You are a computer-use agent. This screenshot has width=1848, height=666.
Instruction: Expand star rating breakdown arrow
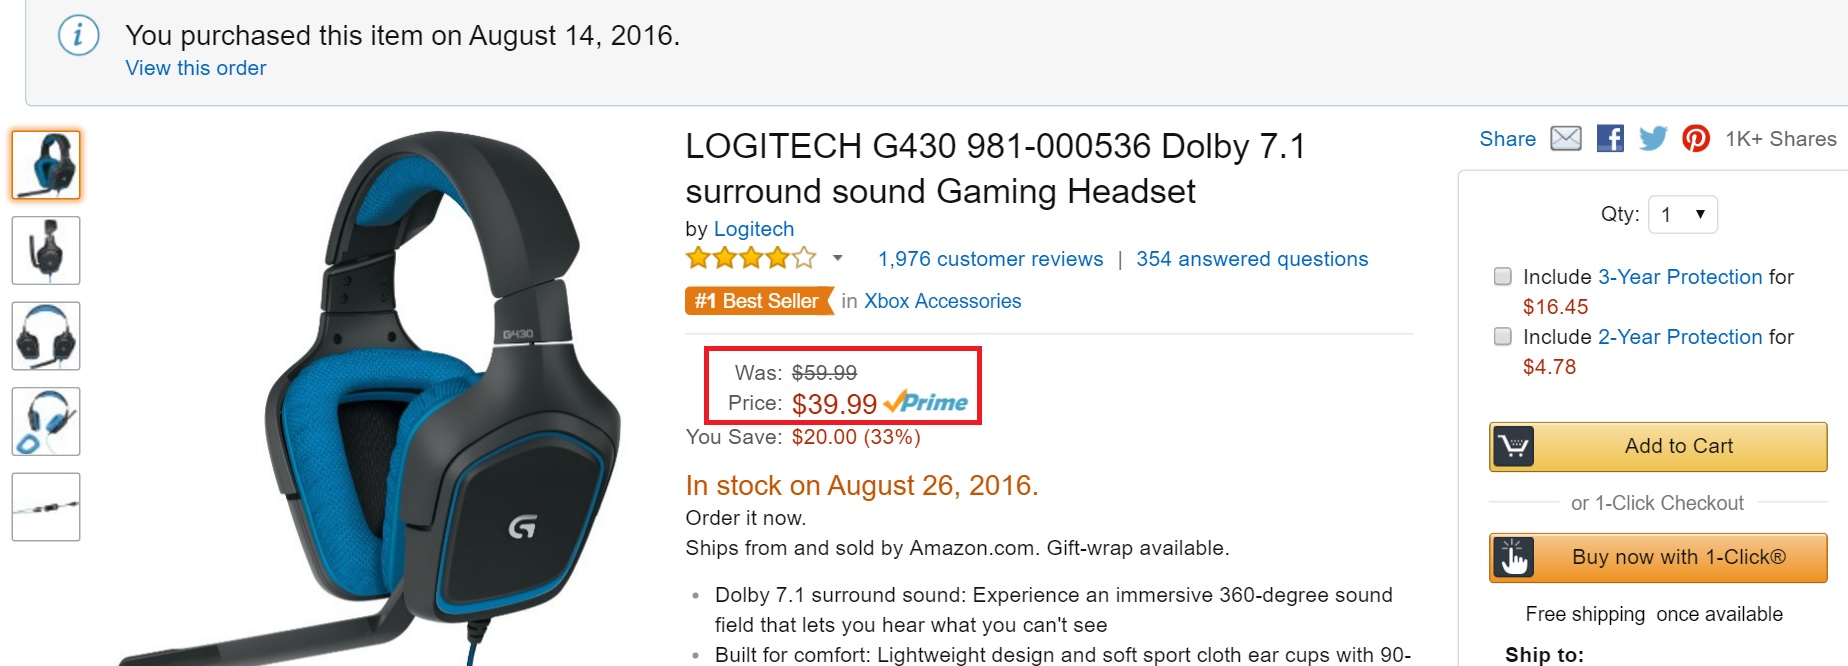[837, 259]
